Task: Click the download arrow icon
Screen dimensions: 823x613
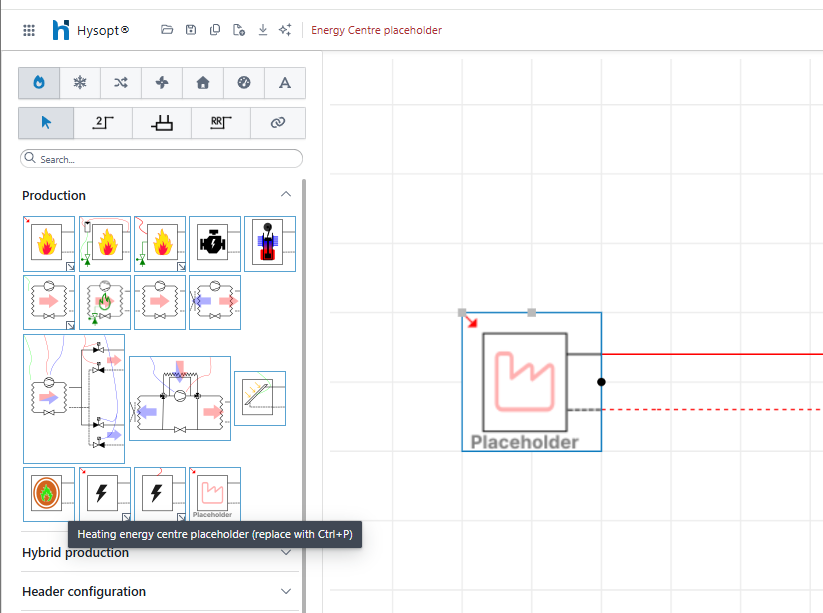Action: click(x=263, y=30)
